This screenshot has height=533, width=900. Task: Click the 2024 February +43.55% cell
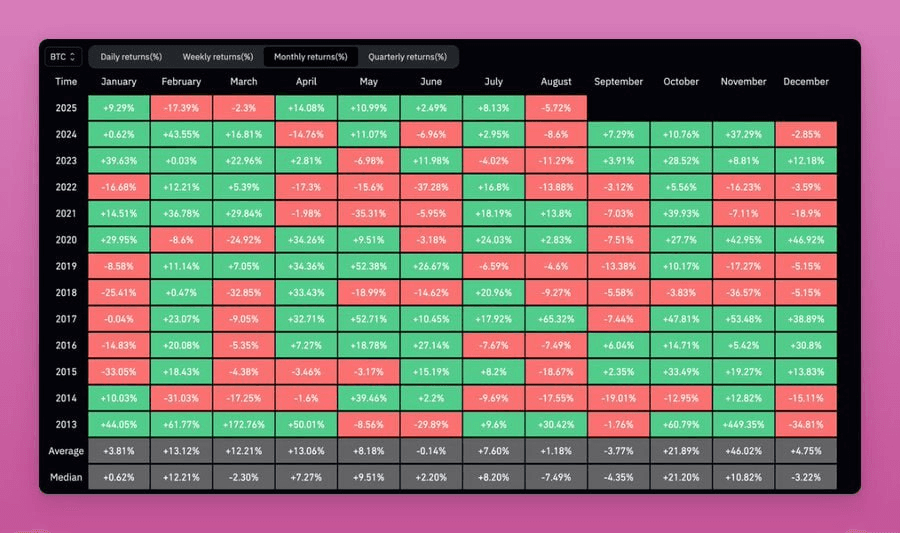pos(181,134)
